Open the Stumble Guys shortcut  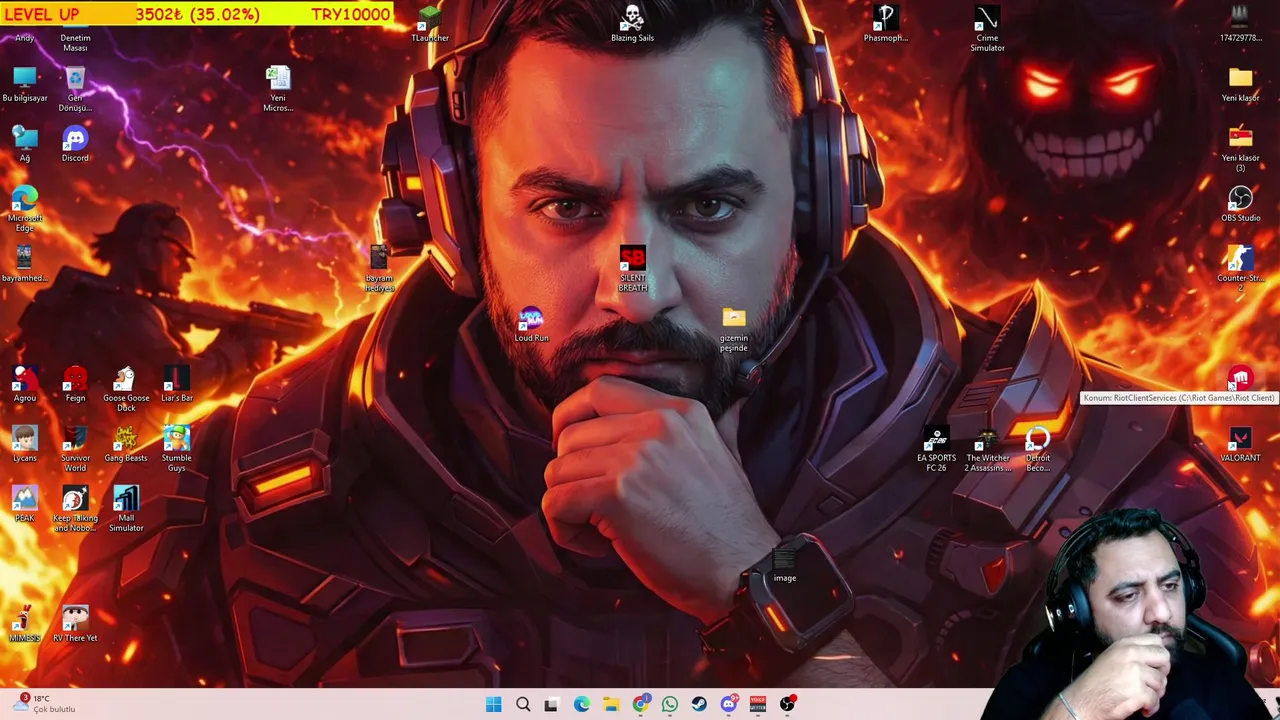point(177,450)
